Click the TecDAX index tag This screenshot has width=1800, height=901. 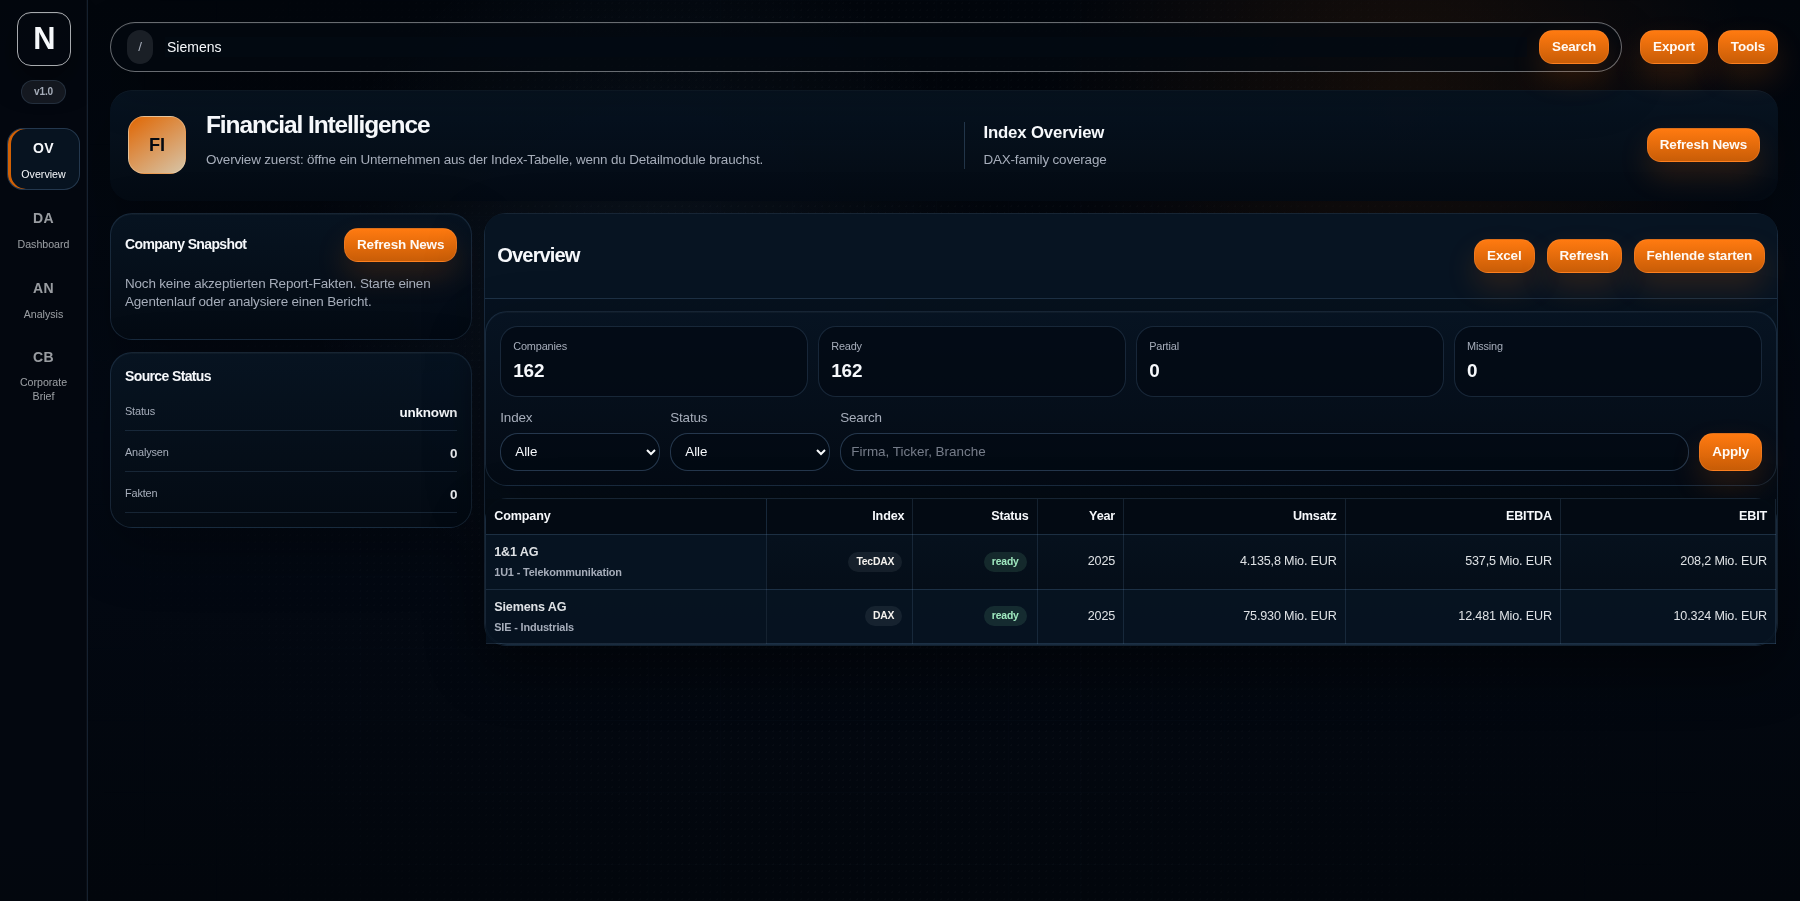click(875, 562)
